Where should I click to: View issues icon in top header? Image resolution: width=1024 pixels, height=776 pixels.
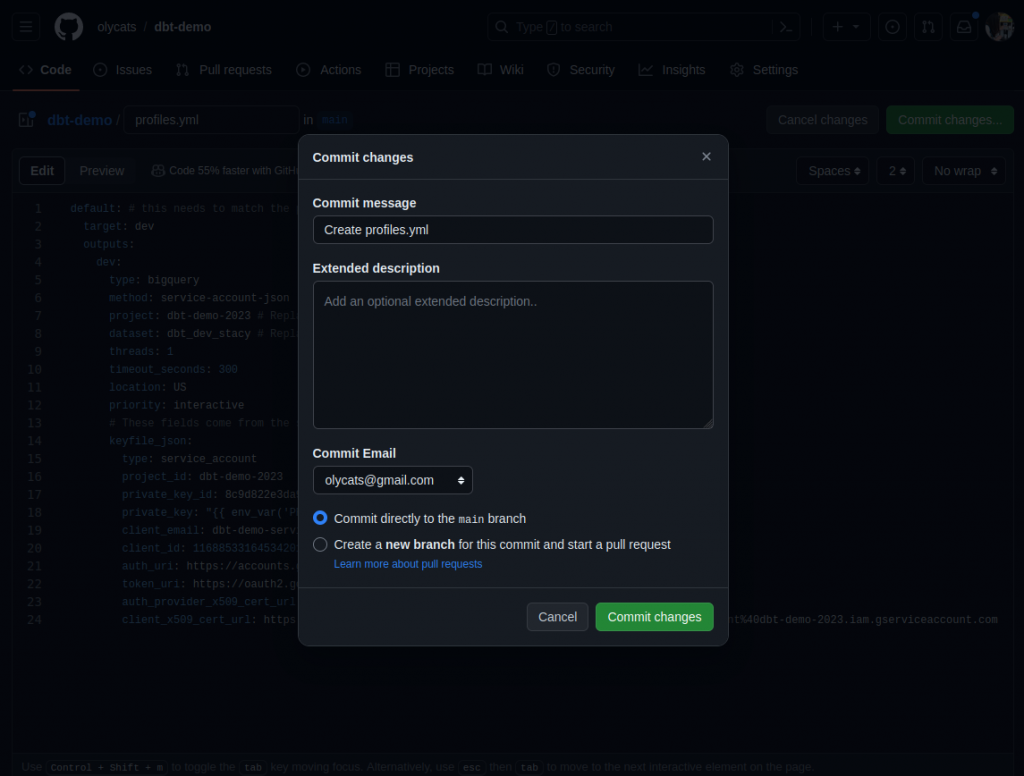pos(892,27)
